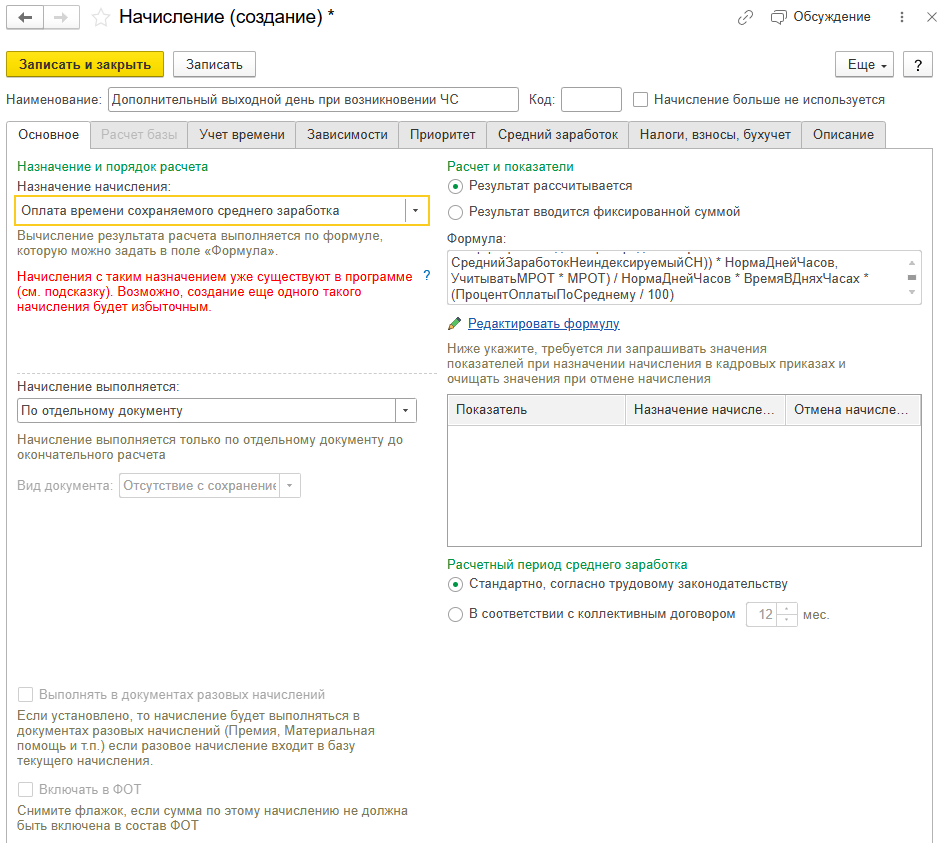
Task: Click the Назначение начисле... column header
Action: point(705,410)
